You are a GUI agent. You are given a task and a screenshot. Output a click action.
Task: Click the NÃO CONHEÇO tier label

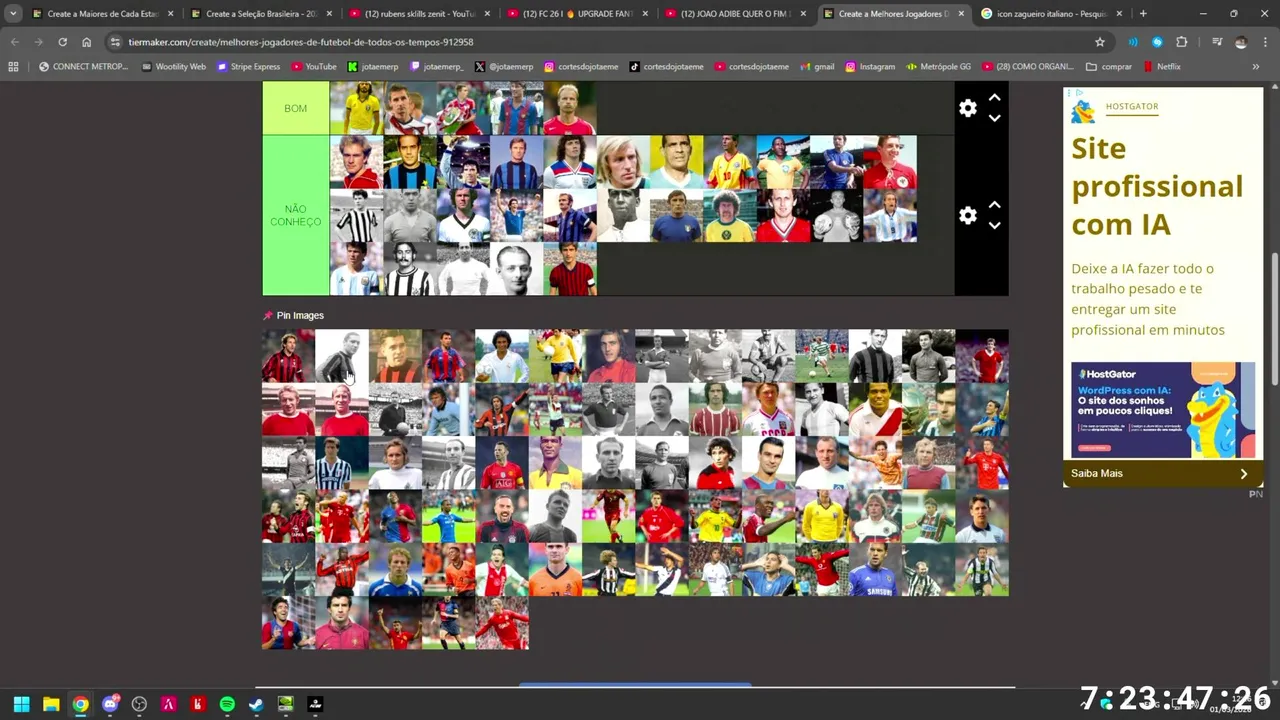(x=296, y=215)
